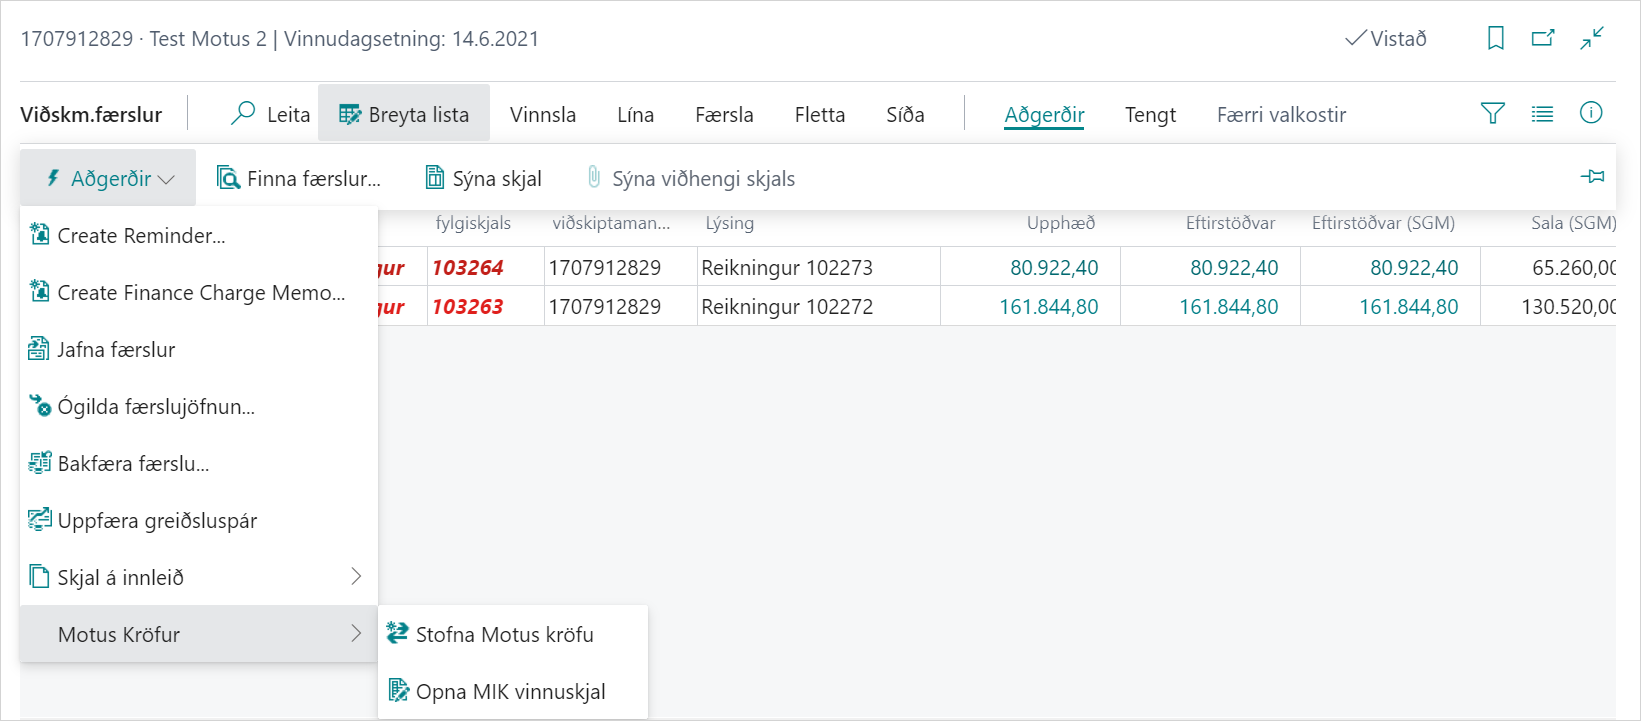Choose Jafna færslur from menu
Image resolution: width=1641 pixels, height=721 pixels.
(x=116, y=350)
